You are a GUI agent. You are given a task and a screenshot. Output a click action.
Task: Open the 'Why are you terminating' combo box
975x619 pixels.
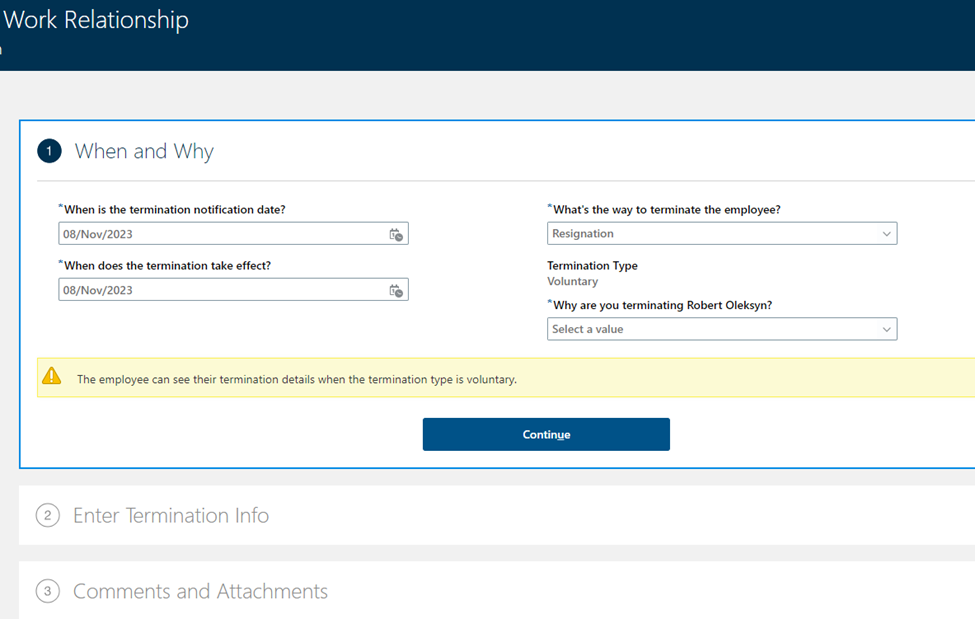click(x=722, y=329)
